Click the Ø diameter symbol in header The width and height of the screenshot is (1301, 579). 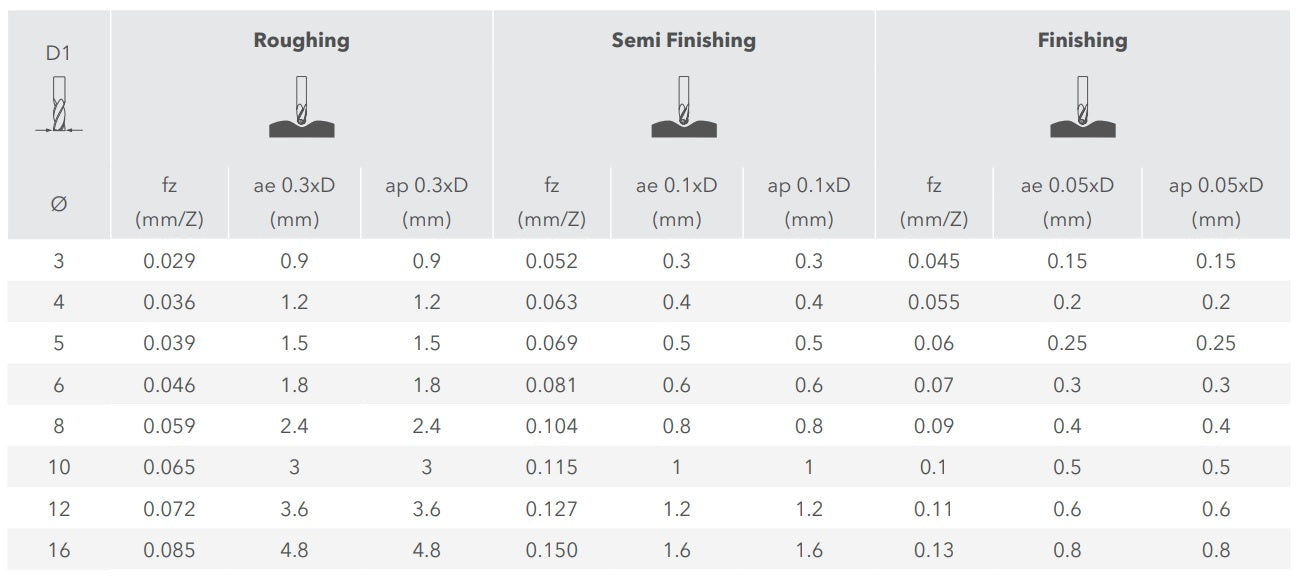(59, 203)
